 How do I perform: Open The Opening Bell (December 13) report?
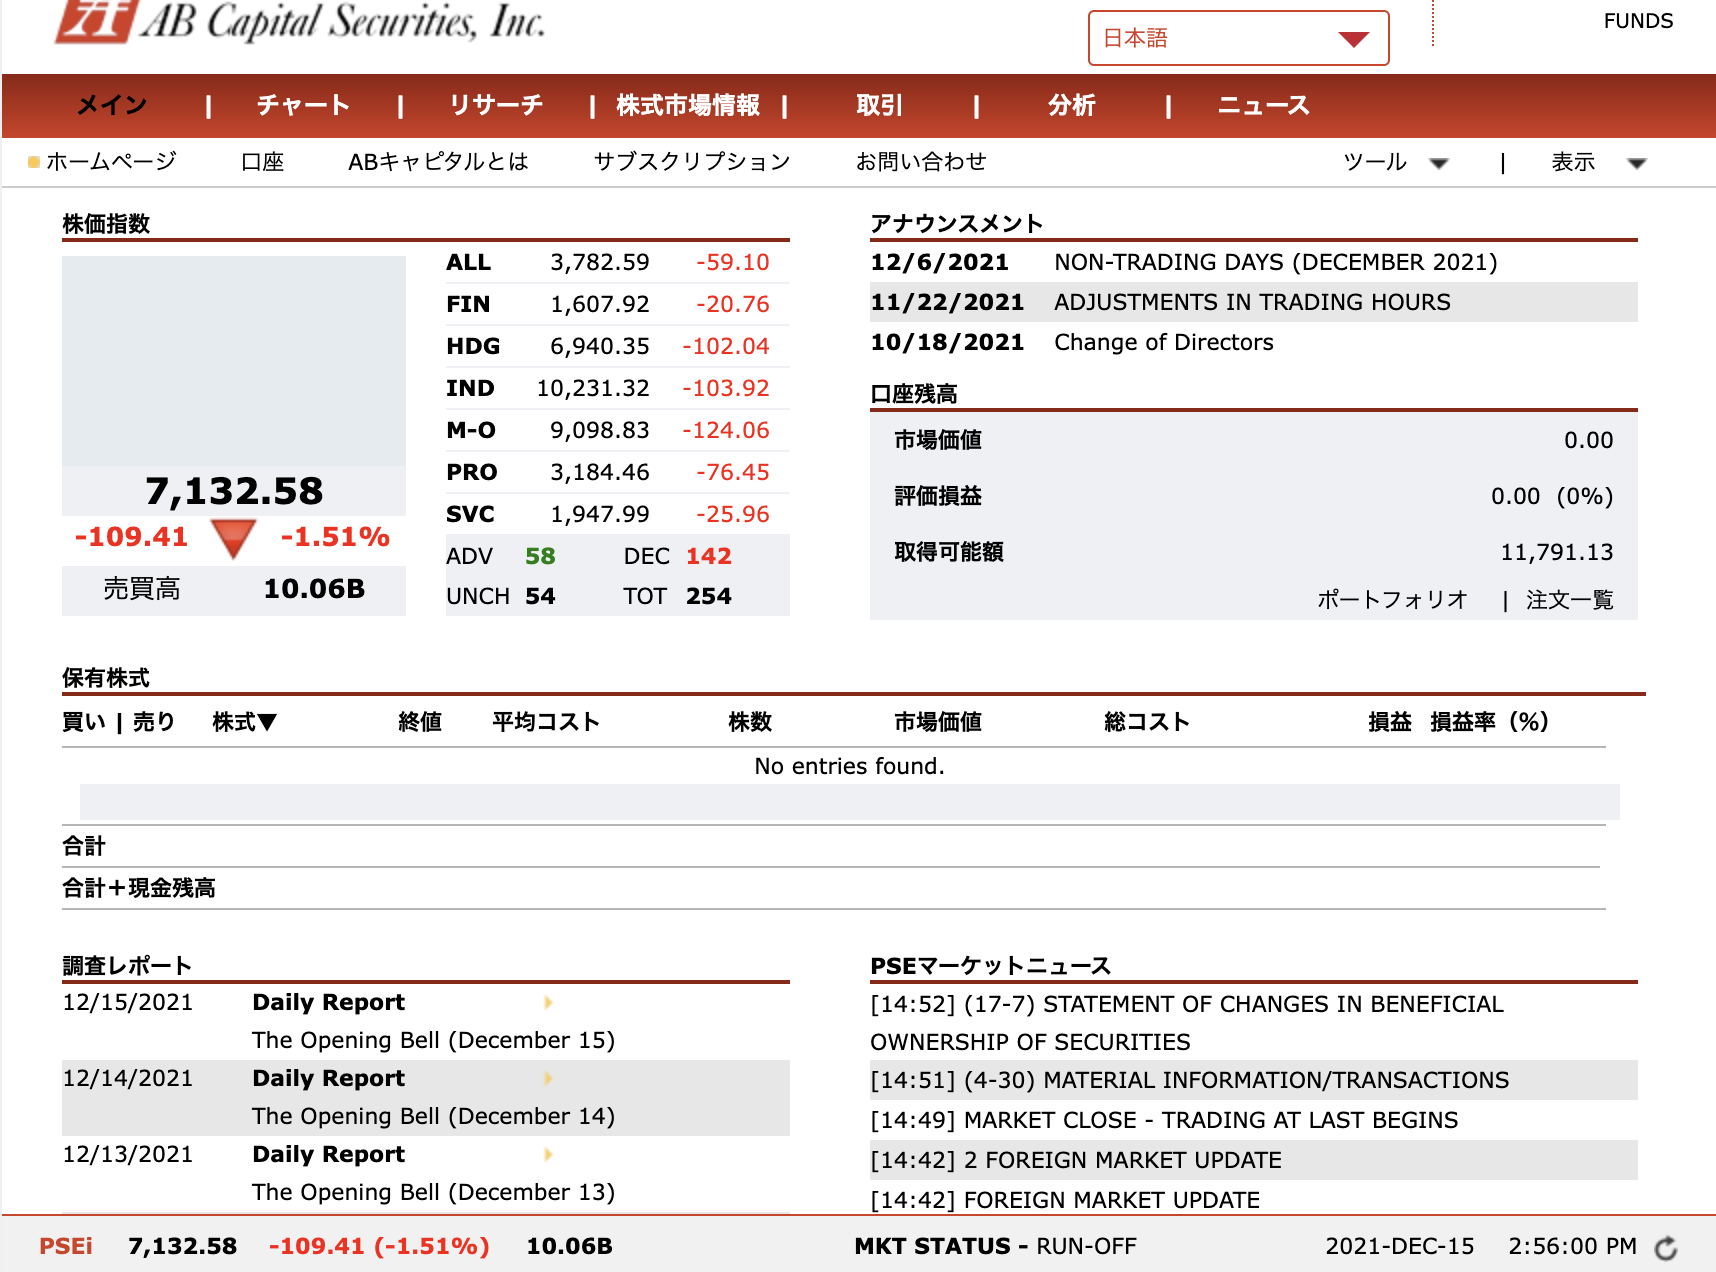[x=433, y=1192]
